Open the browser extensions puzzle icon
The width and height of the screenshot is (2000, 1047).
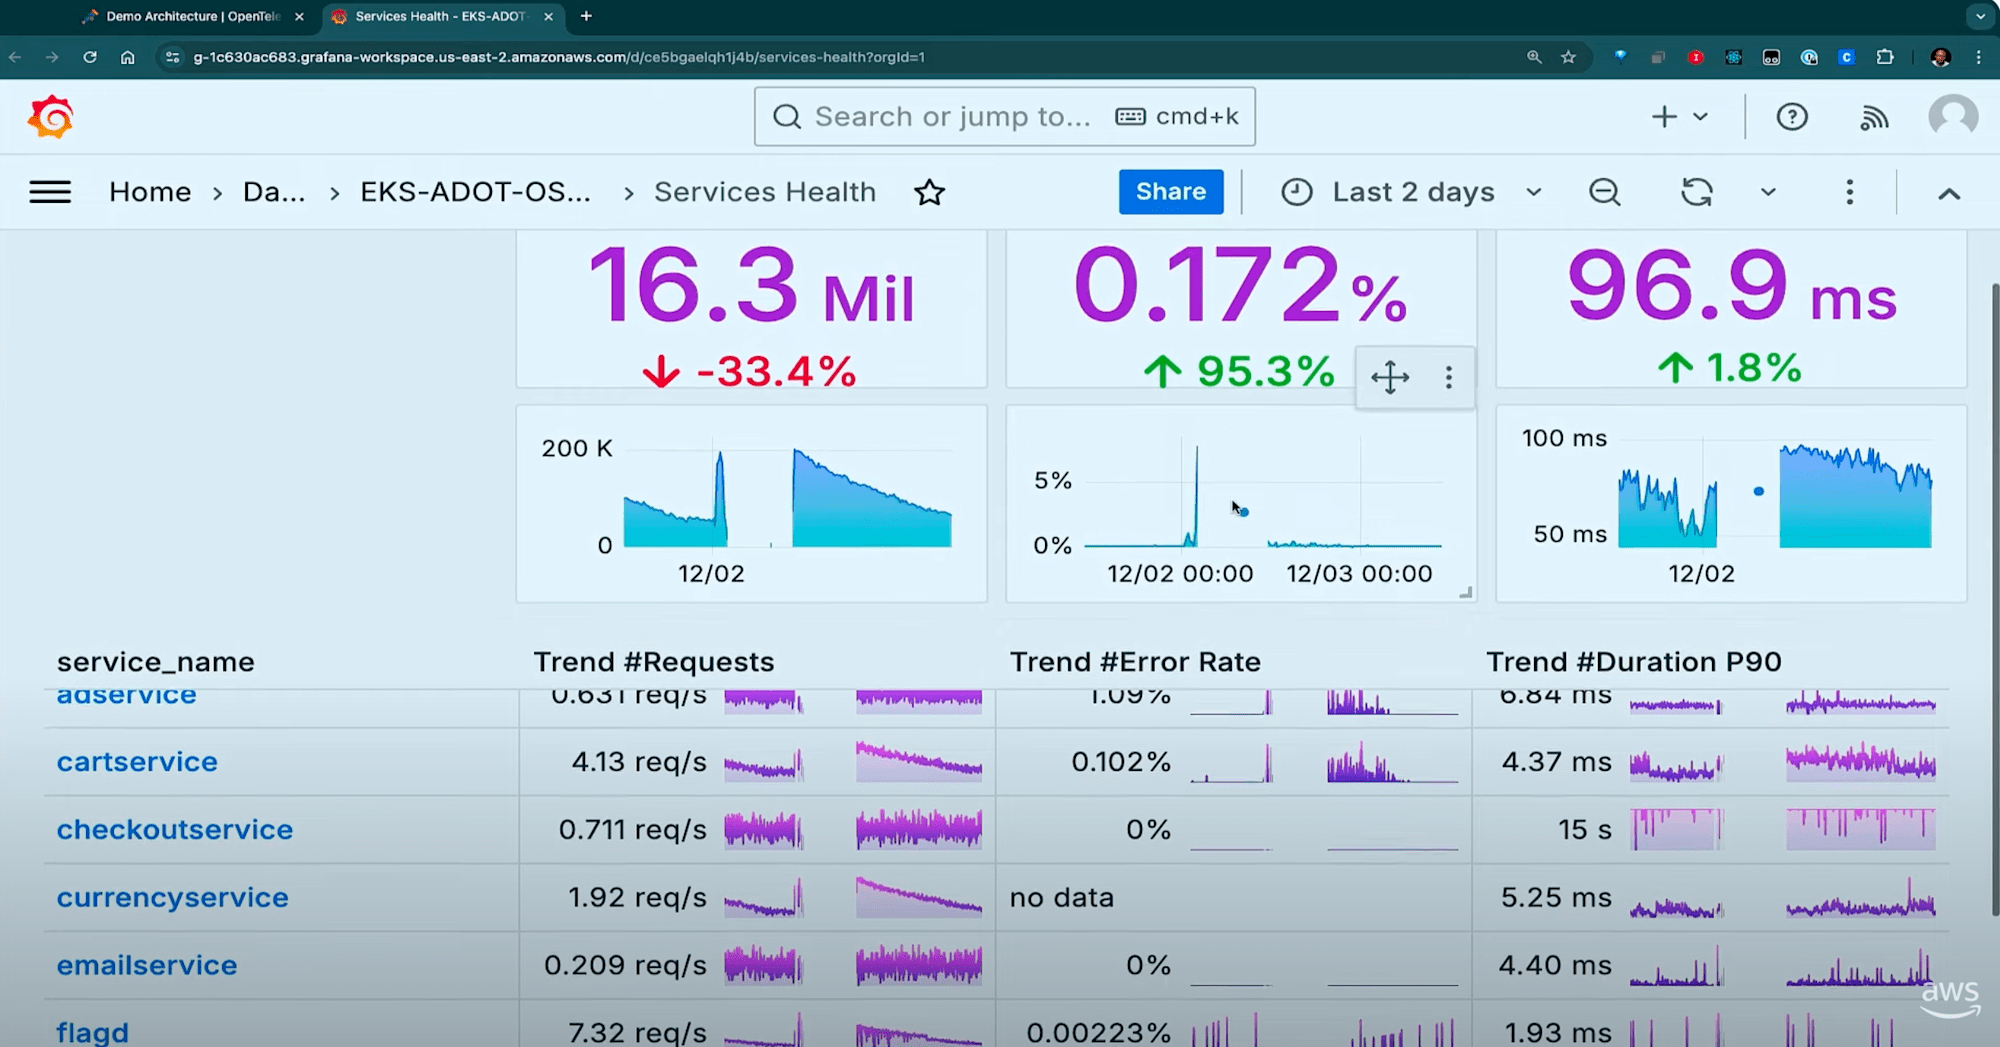coord(1885,57)
